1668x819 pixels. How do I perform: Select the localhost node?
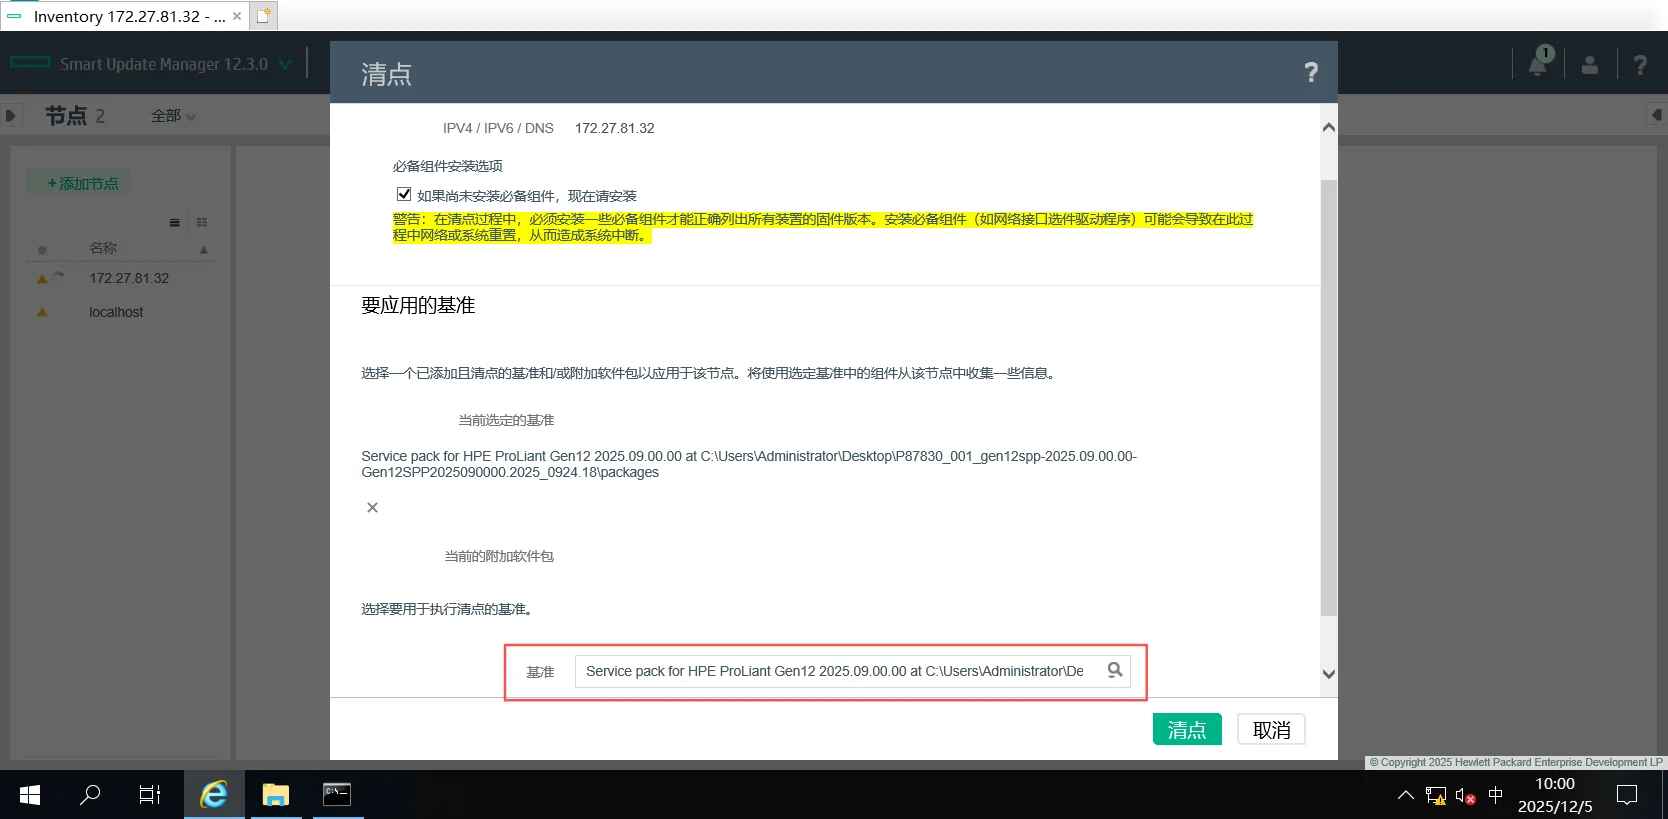point(116,312)
